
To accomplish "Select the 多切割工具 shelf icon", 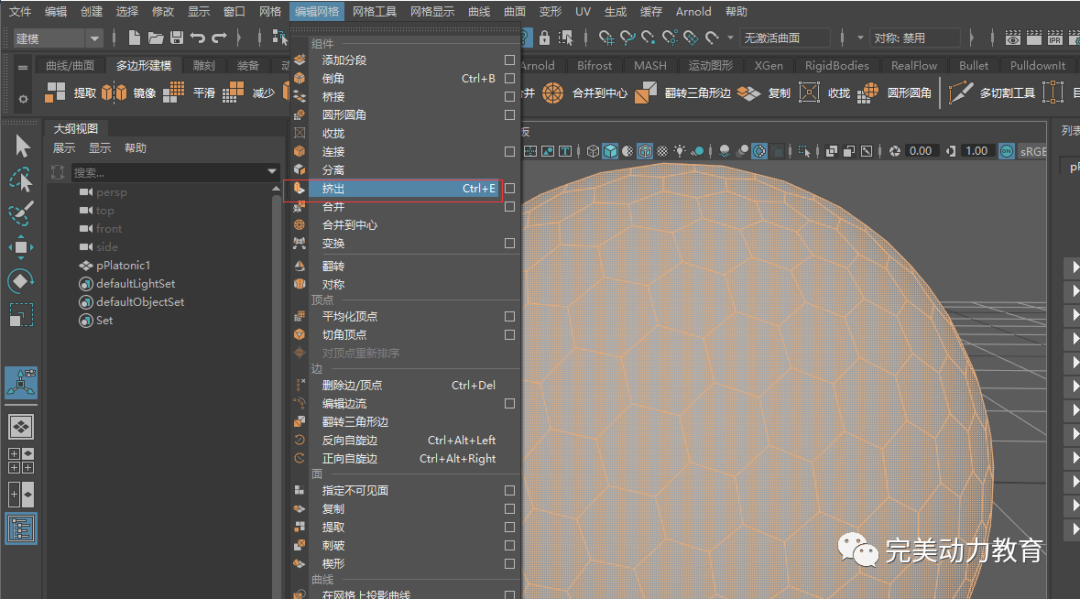I will point(961,92).
